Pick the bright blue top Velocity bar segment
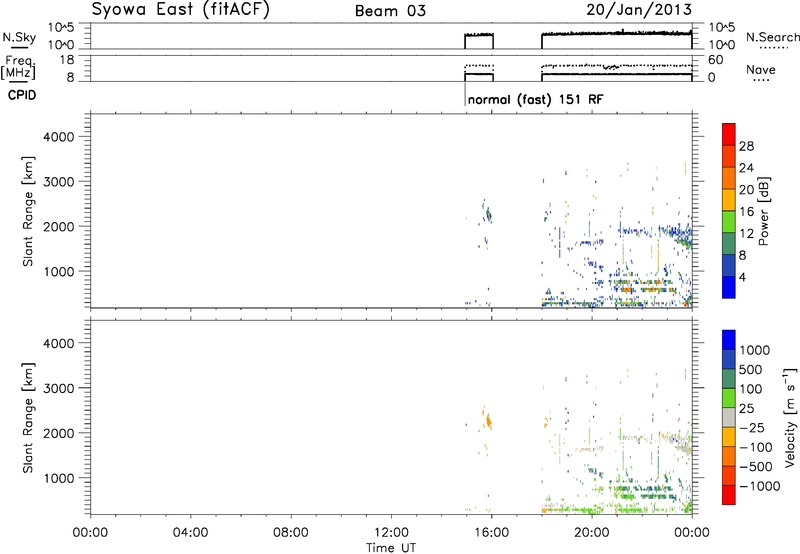Image resolution: width=800 pixels, height=554 pixels. (x=729, y=340)
